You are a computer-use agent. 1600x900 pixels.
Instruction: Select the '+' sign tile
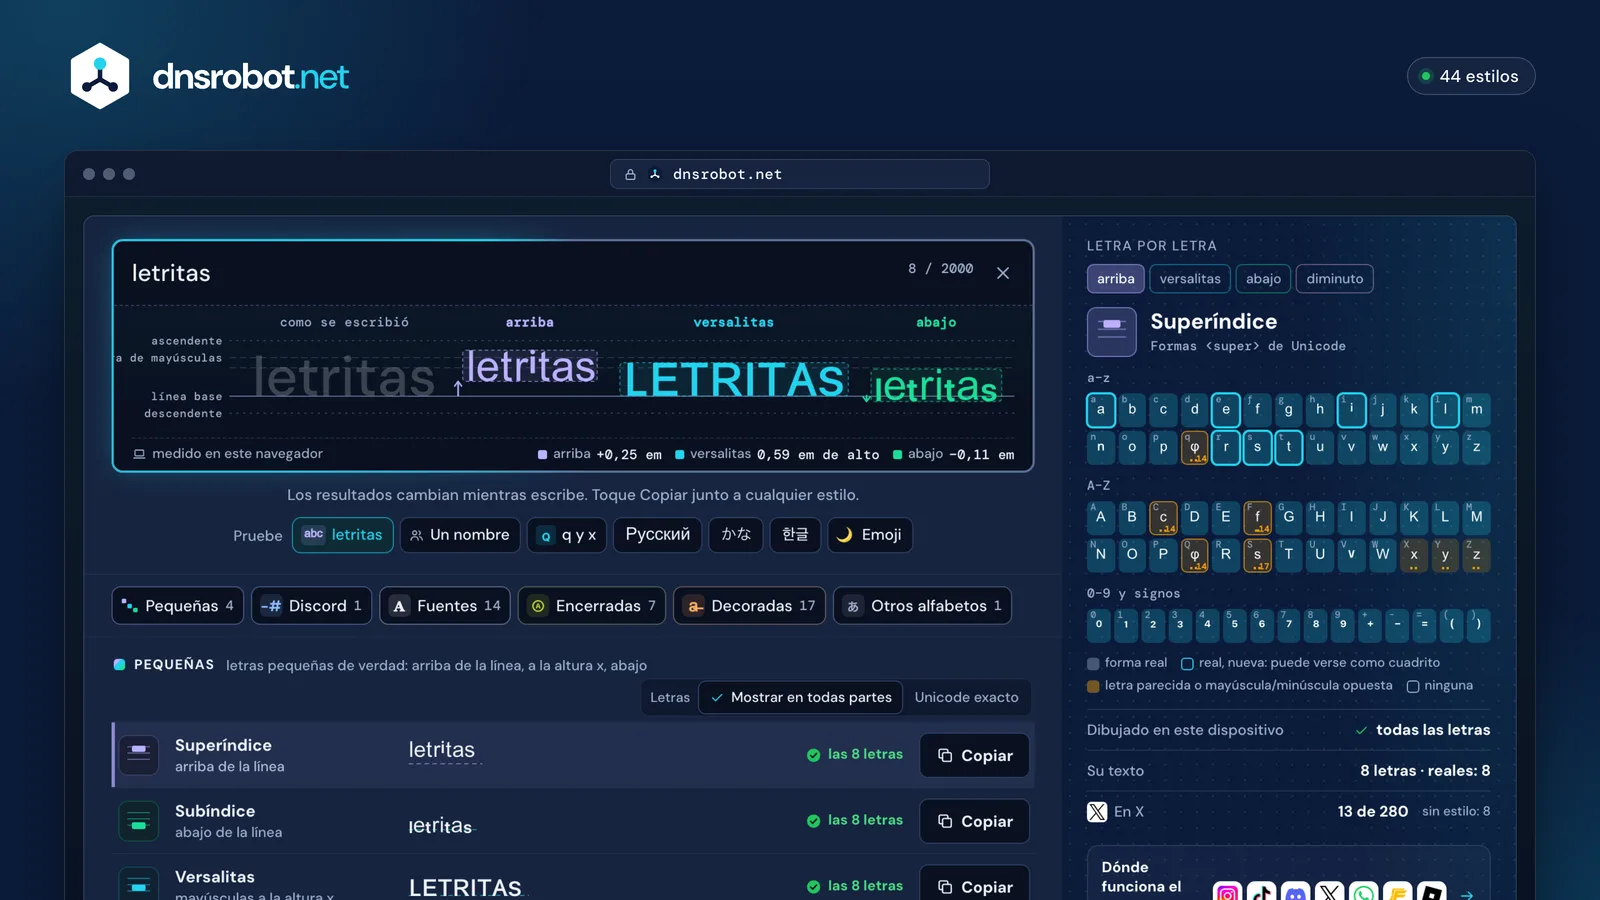tap(1370, 624)
